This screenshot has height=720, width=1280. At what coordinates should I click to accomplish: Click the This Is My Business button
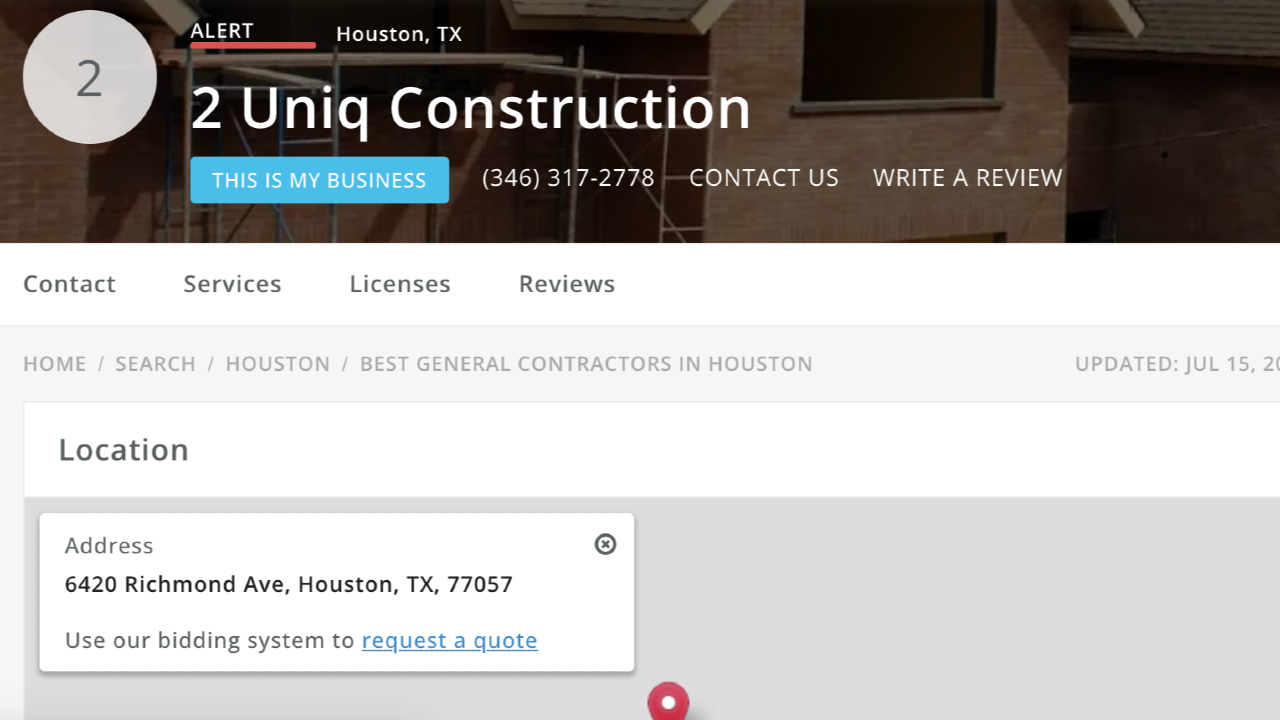point(320,180)
